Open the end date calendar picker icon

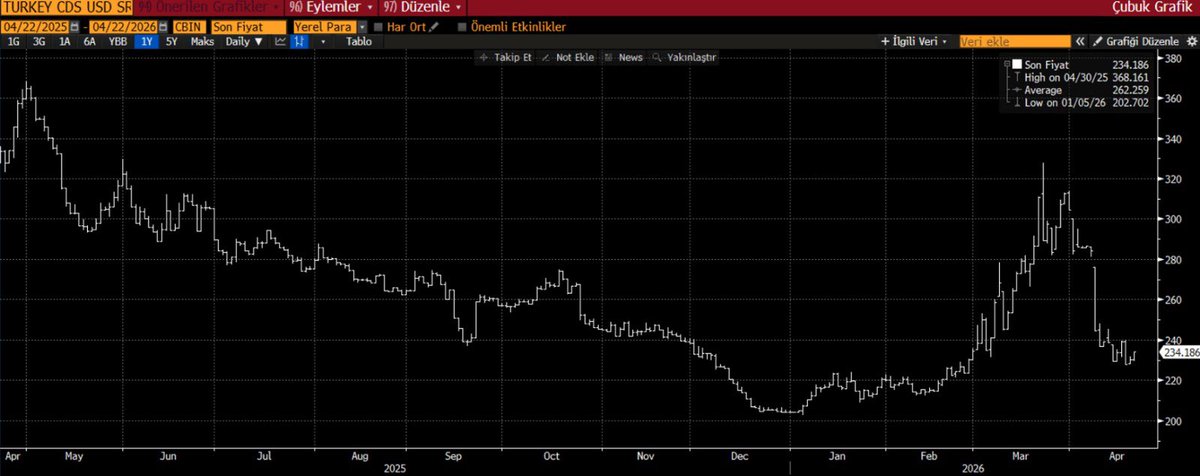click(x=163, y=27)
